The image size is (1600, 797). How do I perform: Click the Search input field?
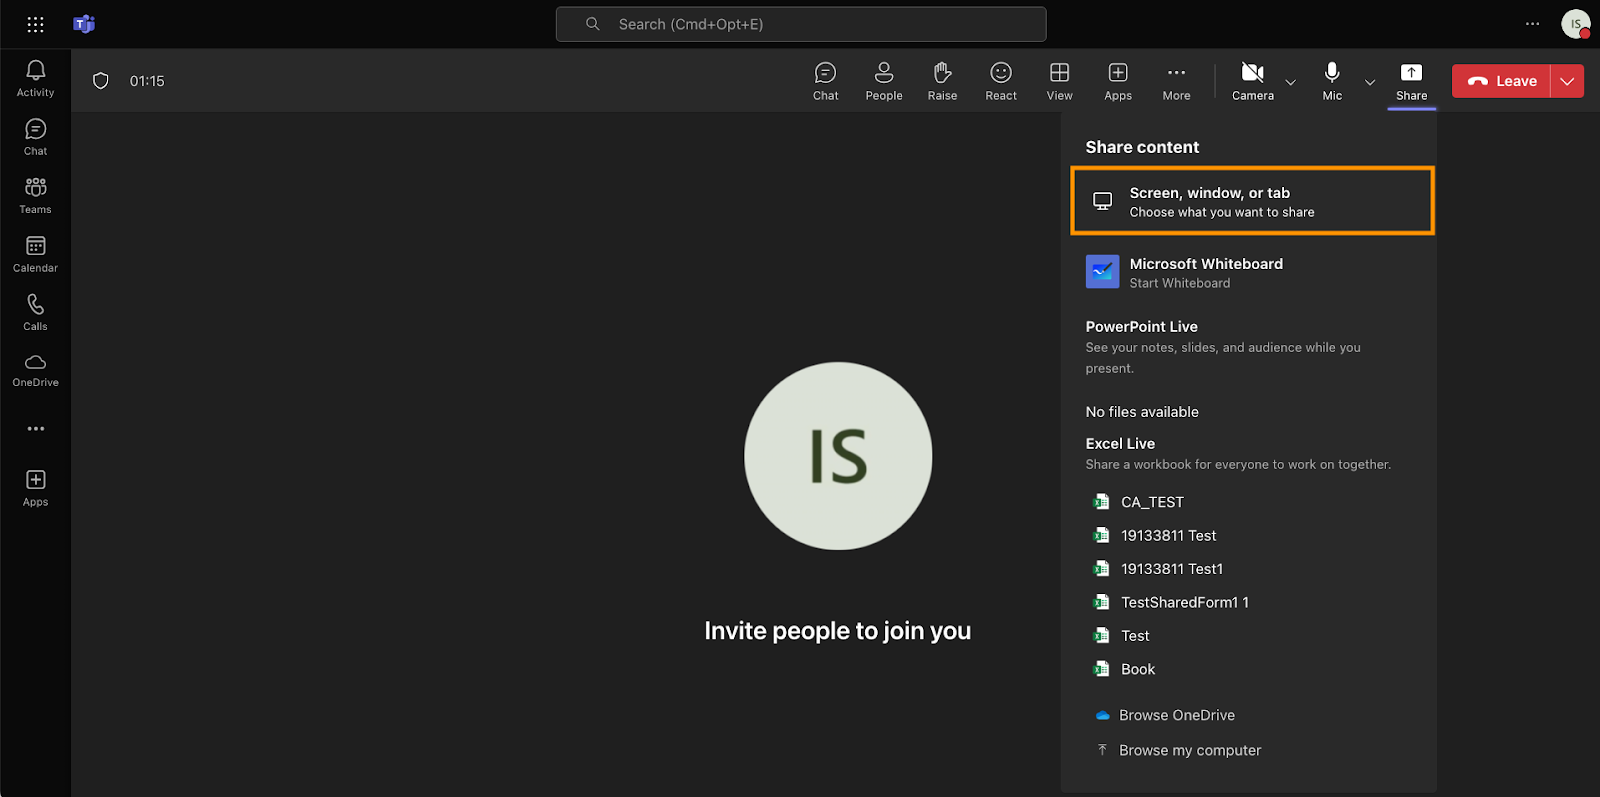[x=801, y=24]
